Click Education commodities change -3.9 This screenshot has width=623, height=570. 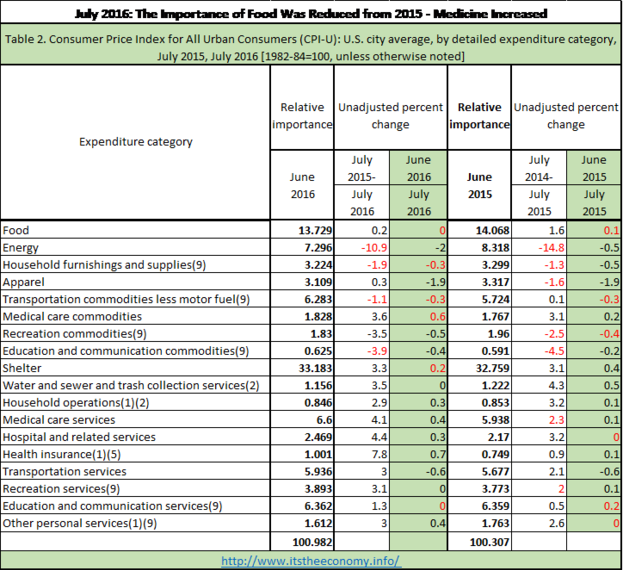(x=377, y=351)
